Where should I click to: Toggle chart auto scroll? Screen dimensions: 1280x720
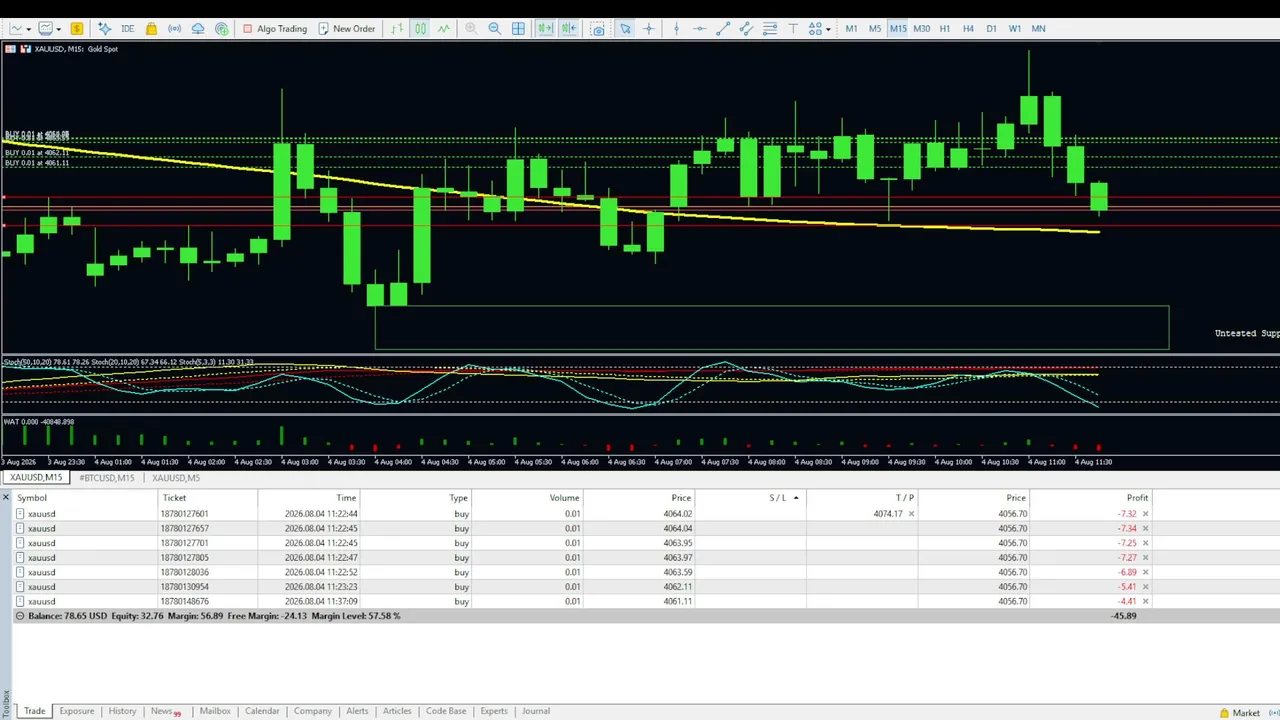tap(545, 29)
